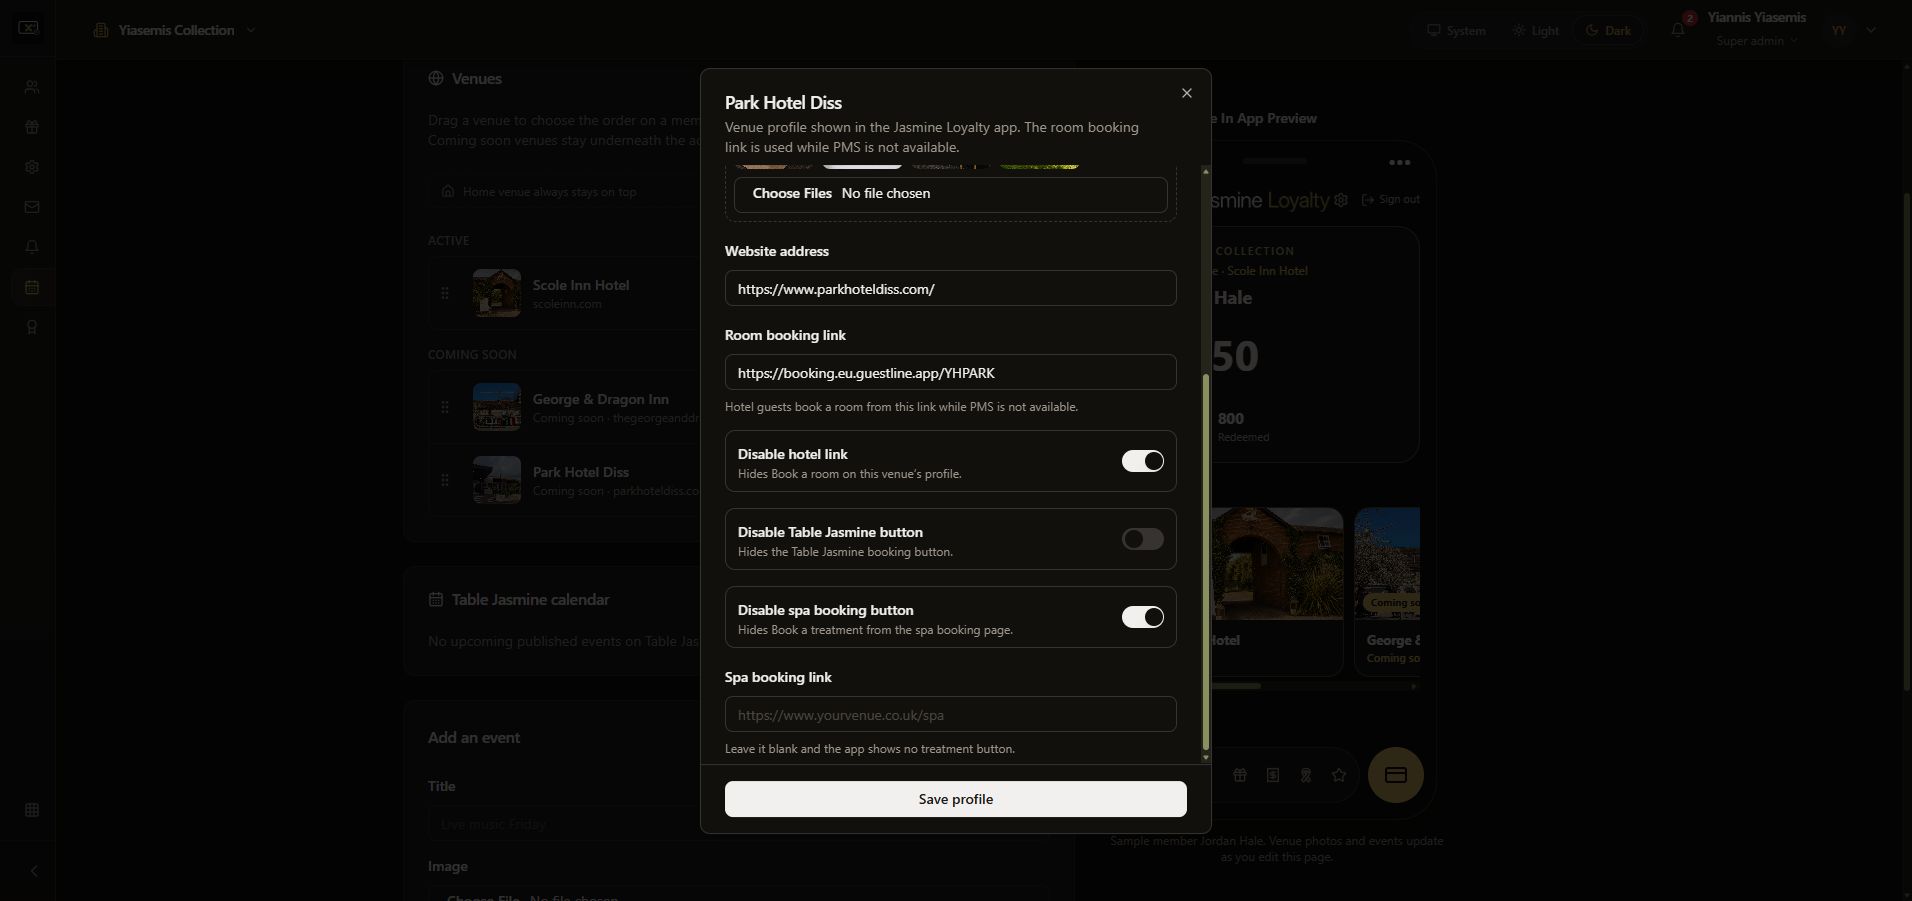This screenshot has width=1912, height=901.
Task: Switch theme to Dark
Action: [1608, 30]
